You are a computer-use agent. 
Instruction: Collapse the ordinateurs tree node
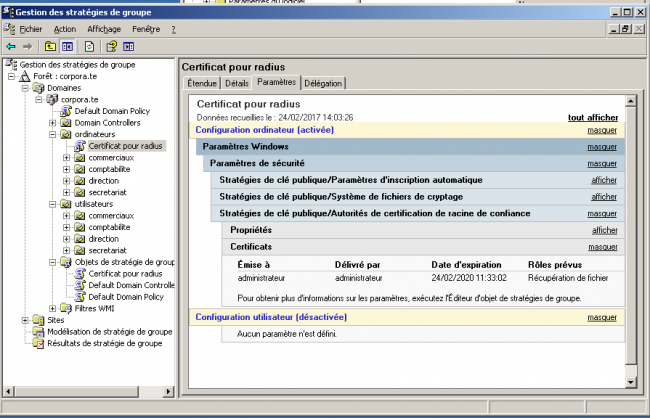(53, 134)
